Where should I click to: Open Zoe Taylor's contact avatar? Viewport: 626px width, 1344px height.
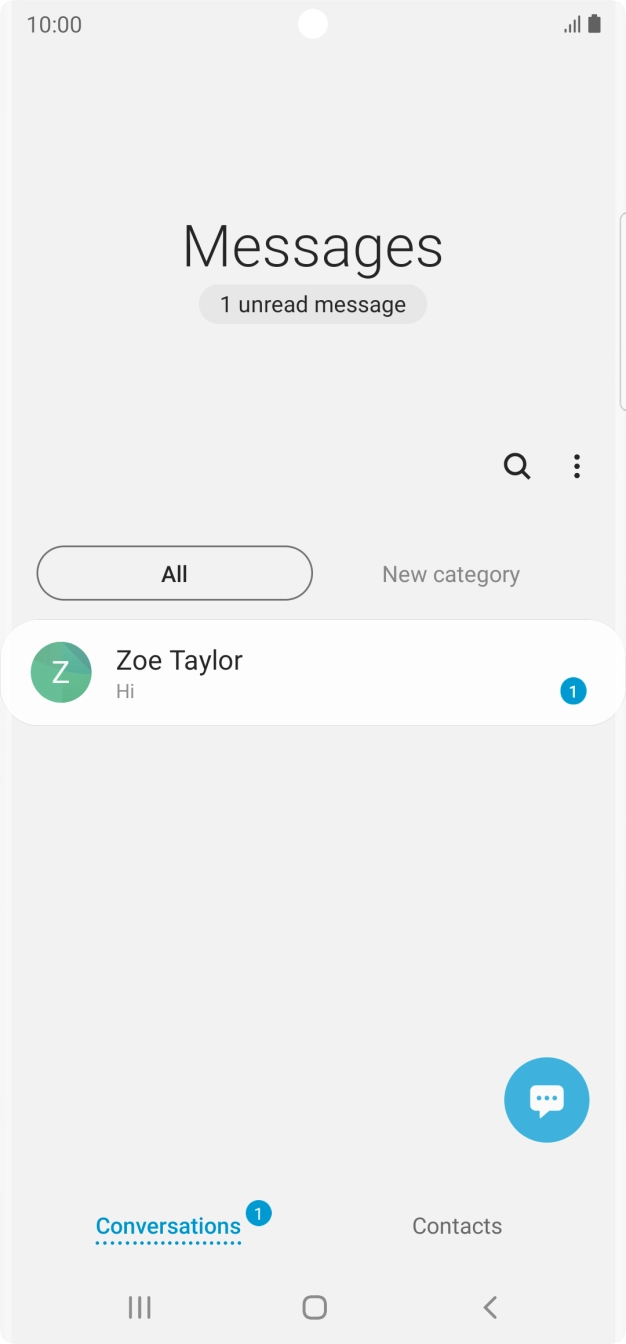[61, 672]
